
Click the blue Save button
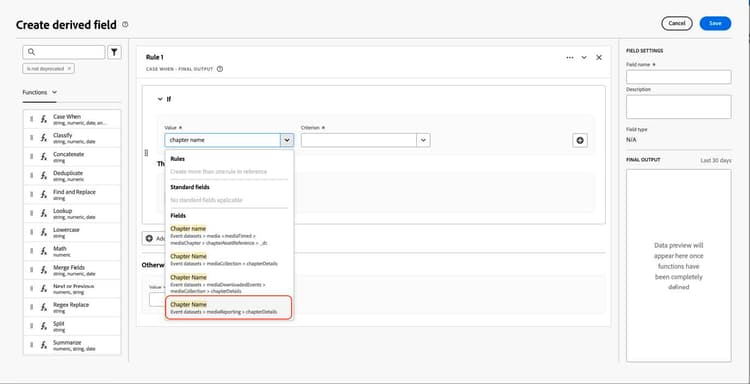point(715,23)
